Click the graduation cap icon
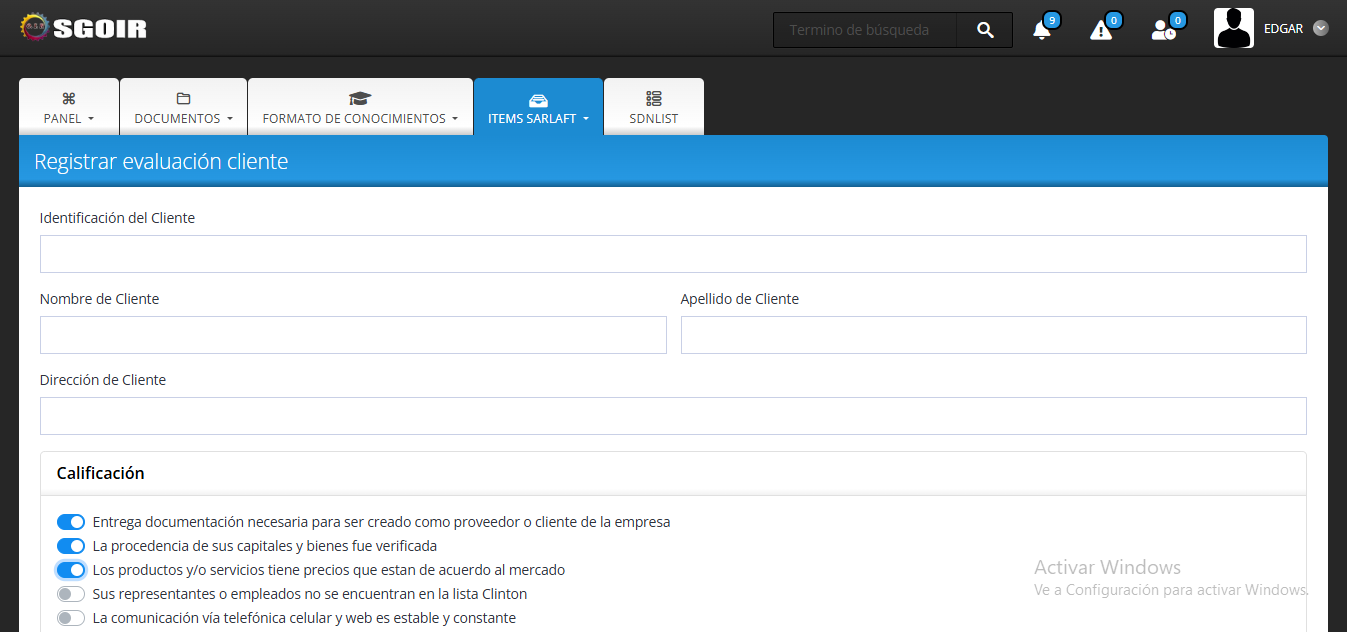 (360, 98)
